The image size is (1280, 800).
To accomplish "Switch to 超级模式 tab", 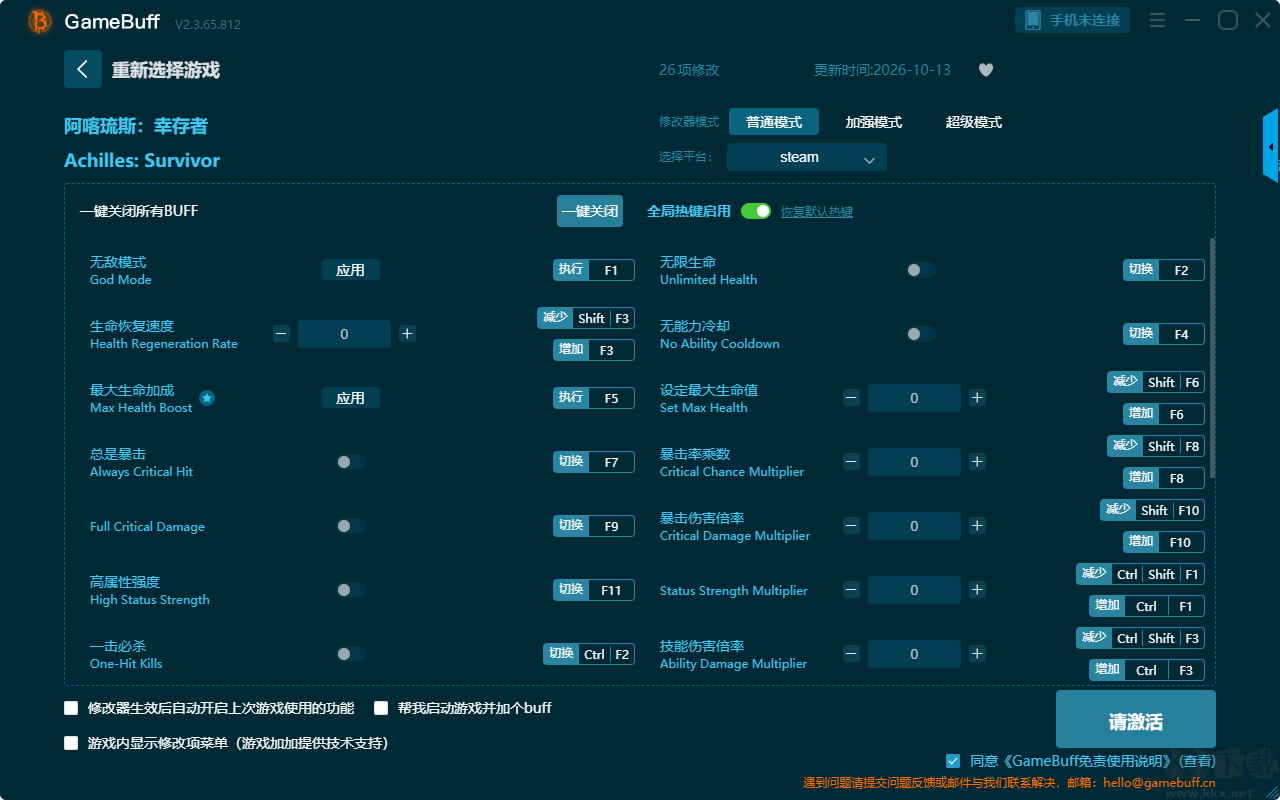I will [974, 122].
